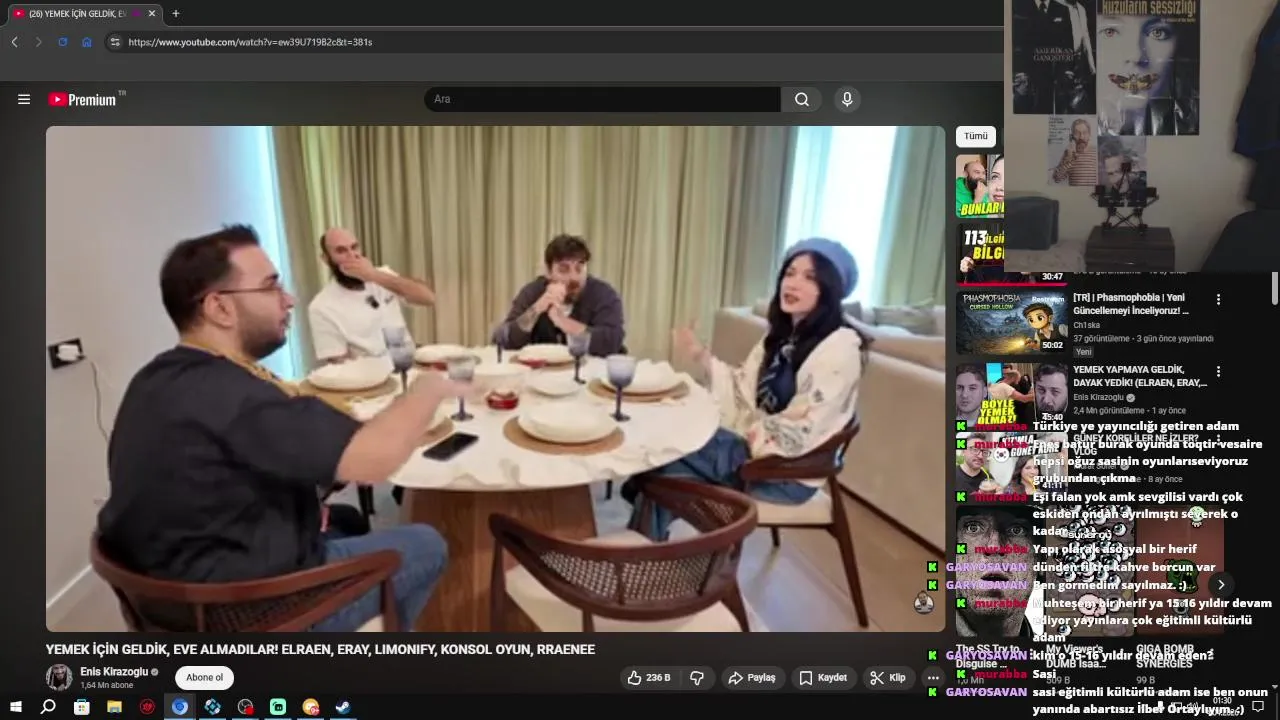
Task: Open the Phasmophobia Yeni Güncellemeyi İnceliyoruz title
Action: click(x=1131, y=304)
